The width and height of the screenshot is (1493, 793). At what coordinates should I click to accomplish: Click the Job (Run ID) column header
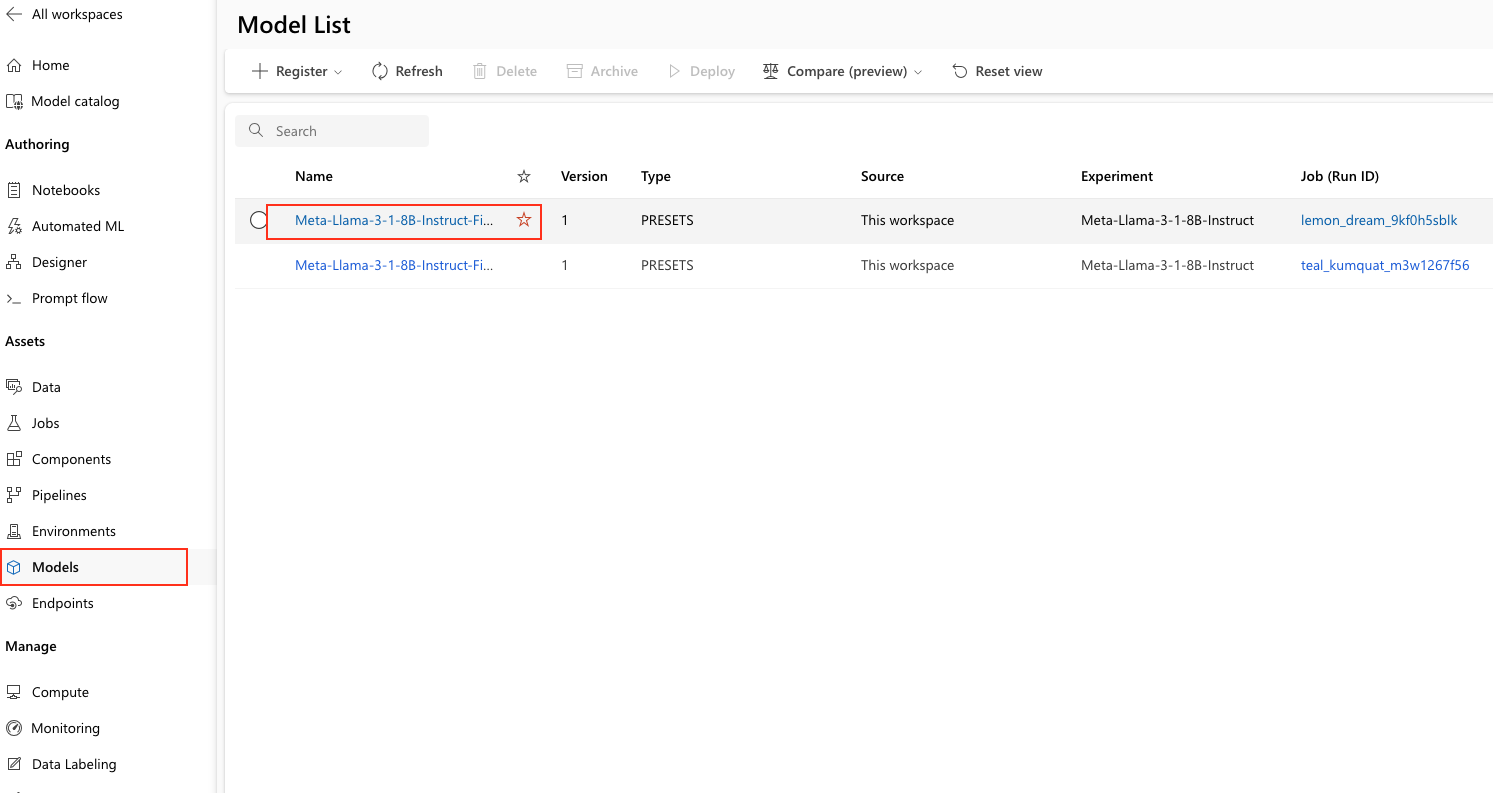[x=1340, y=176]
